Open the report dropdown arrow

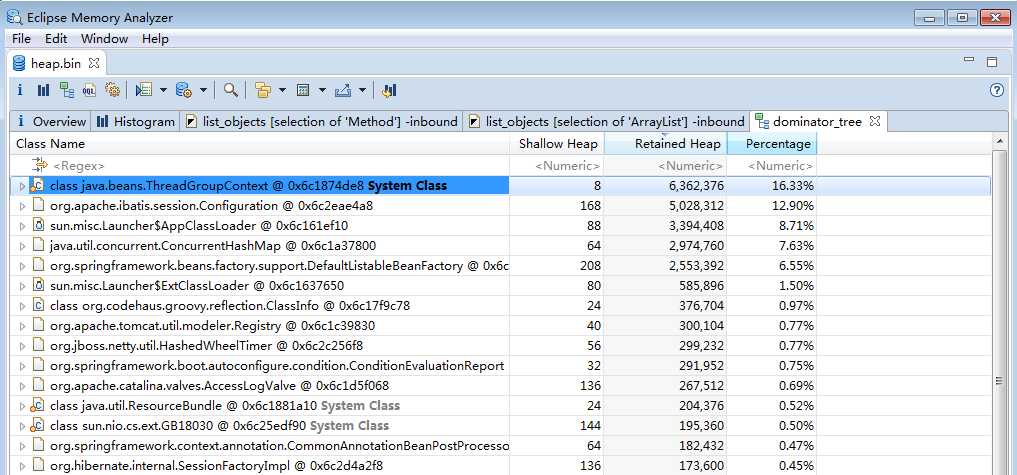click(163, 90)
